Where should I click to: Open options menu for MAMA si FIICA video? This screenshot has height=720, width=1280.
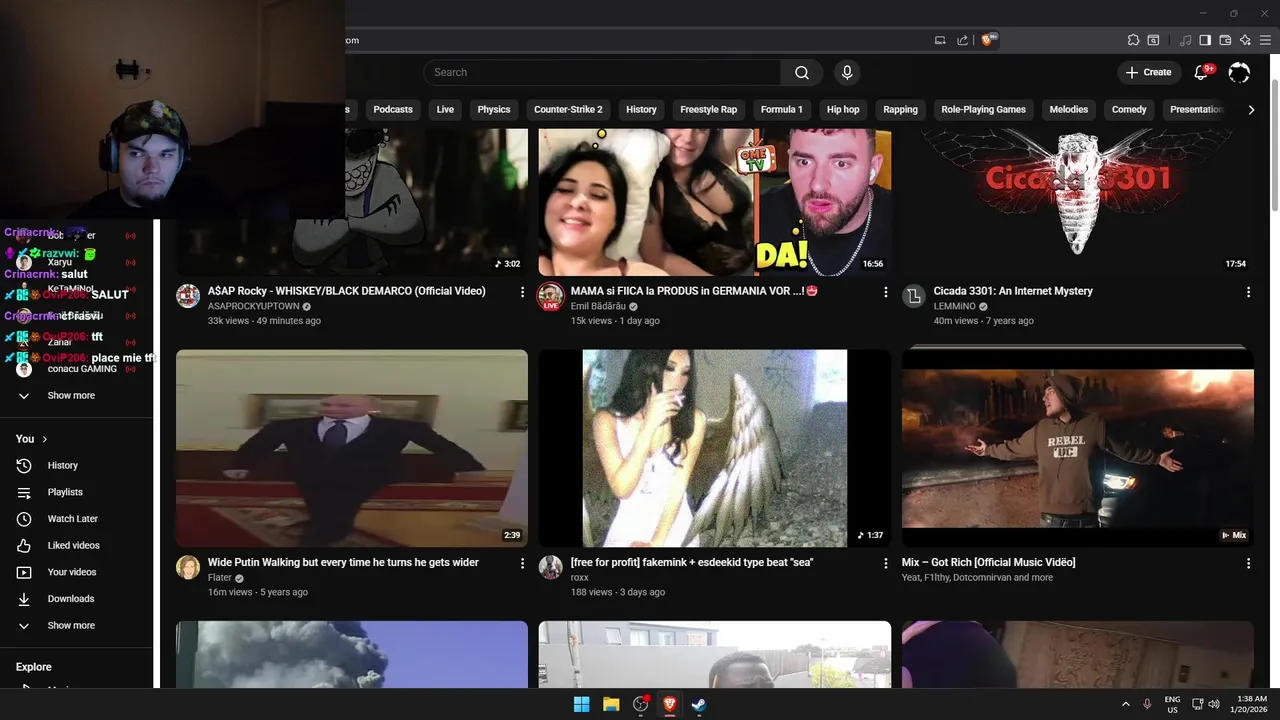(x=885, y=292)
